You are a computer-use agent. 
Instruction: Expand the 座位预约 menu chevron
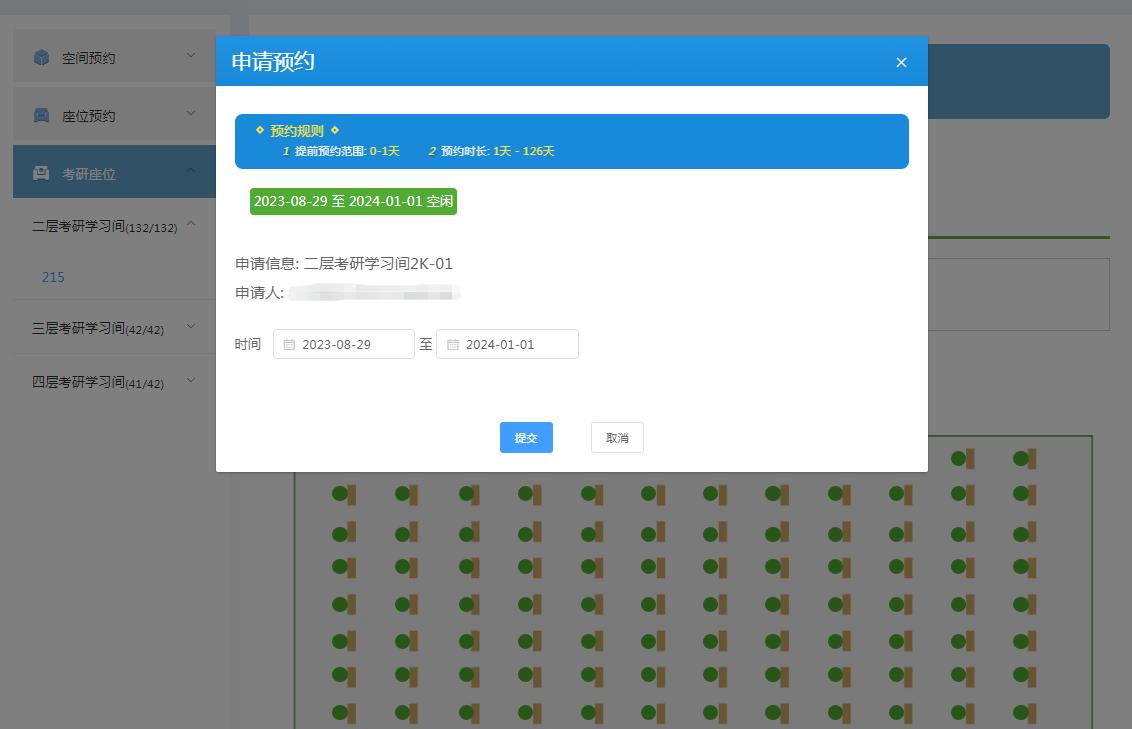[191, 114]
